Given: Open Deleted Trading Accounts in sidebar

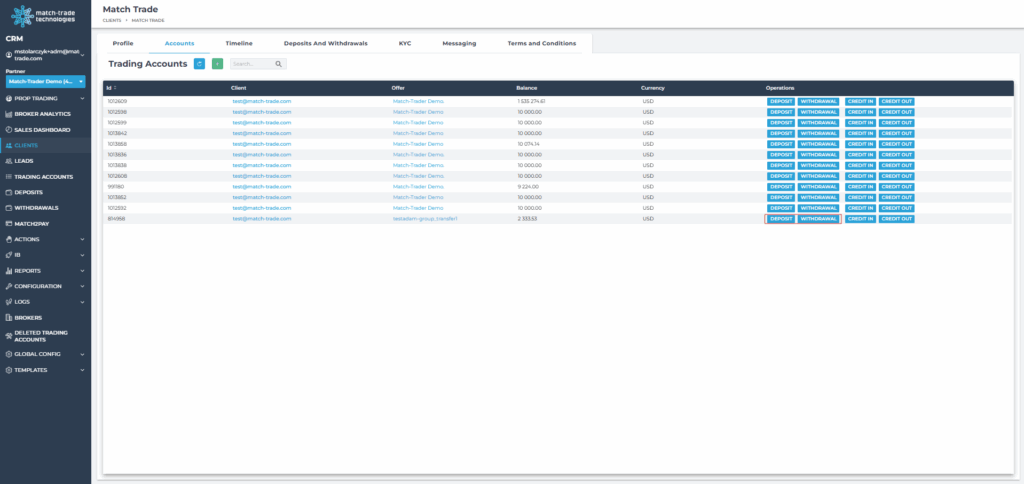Looking at the screenshot, I should [42, 336].
